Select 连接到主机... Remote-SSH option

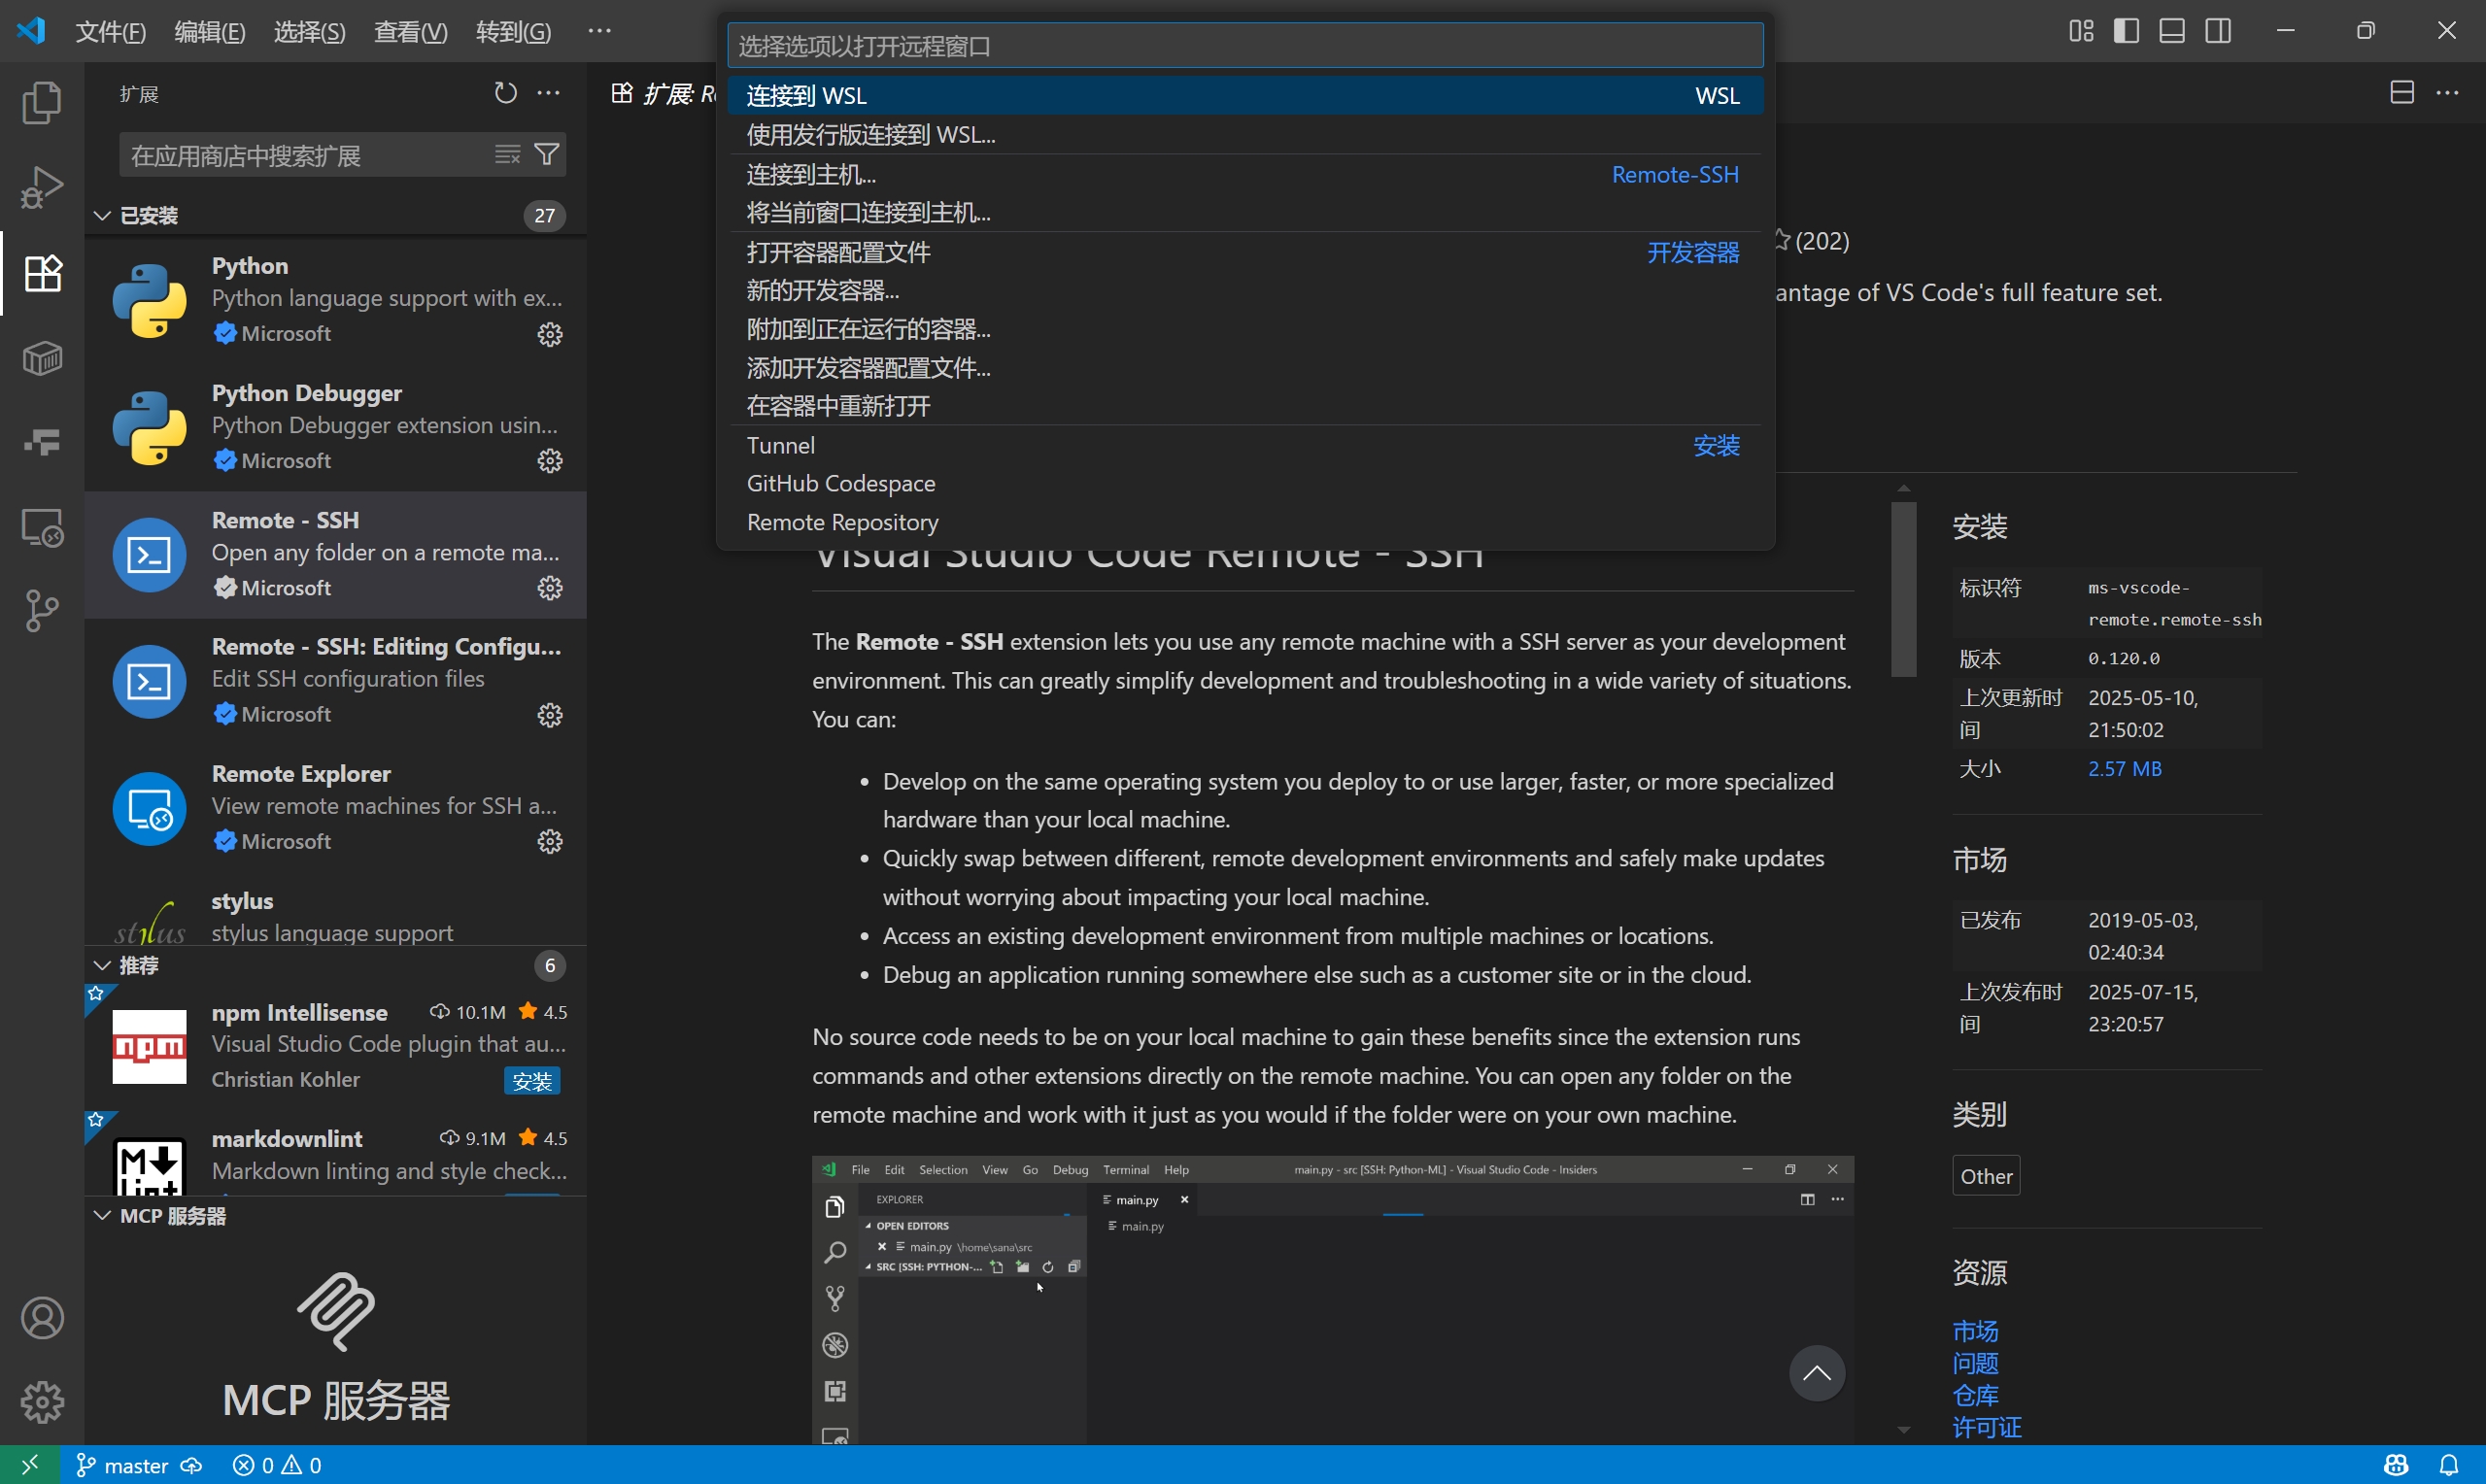[811, 174]
